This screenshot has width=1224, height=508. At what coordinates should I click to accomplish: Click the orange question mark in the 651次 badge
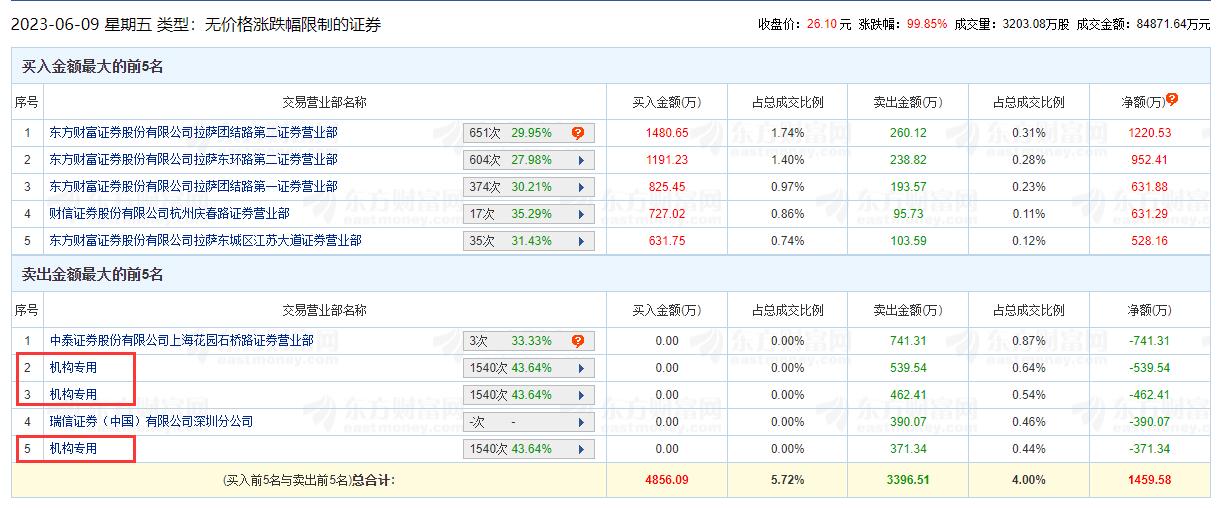(x=578, y=133)
